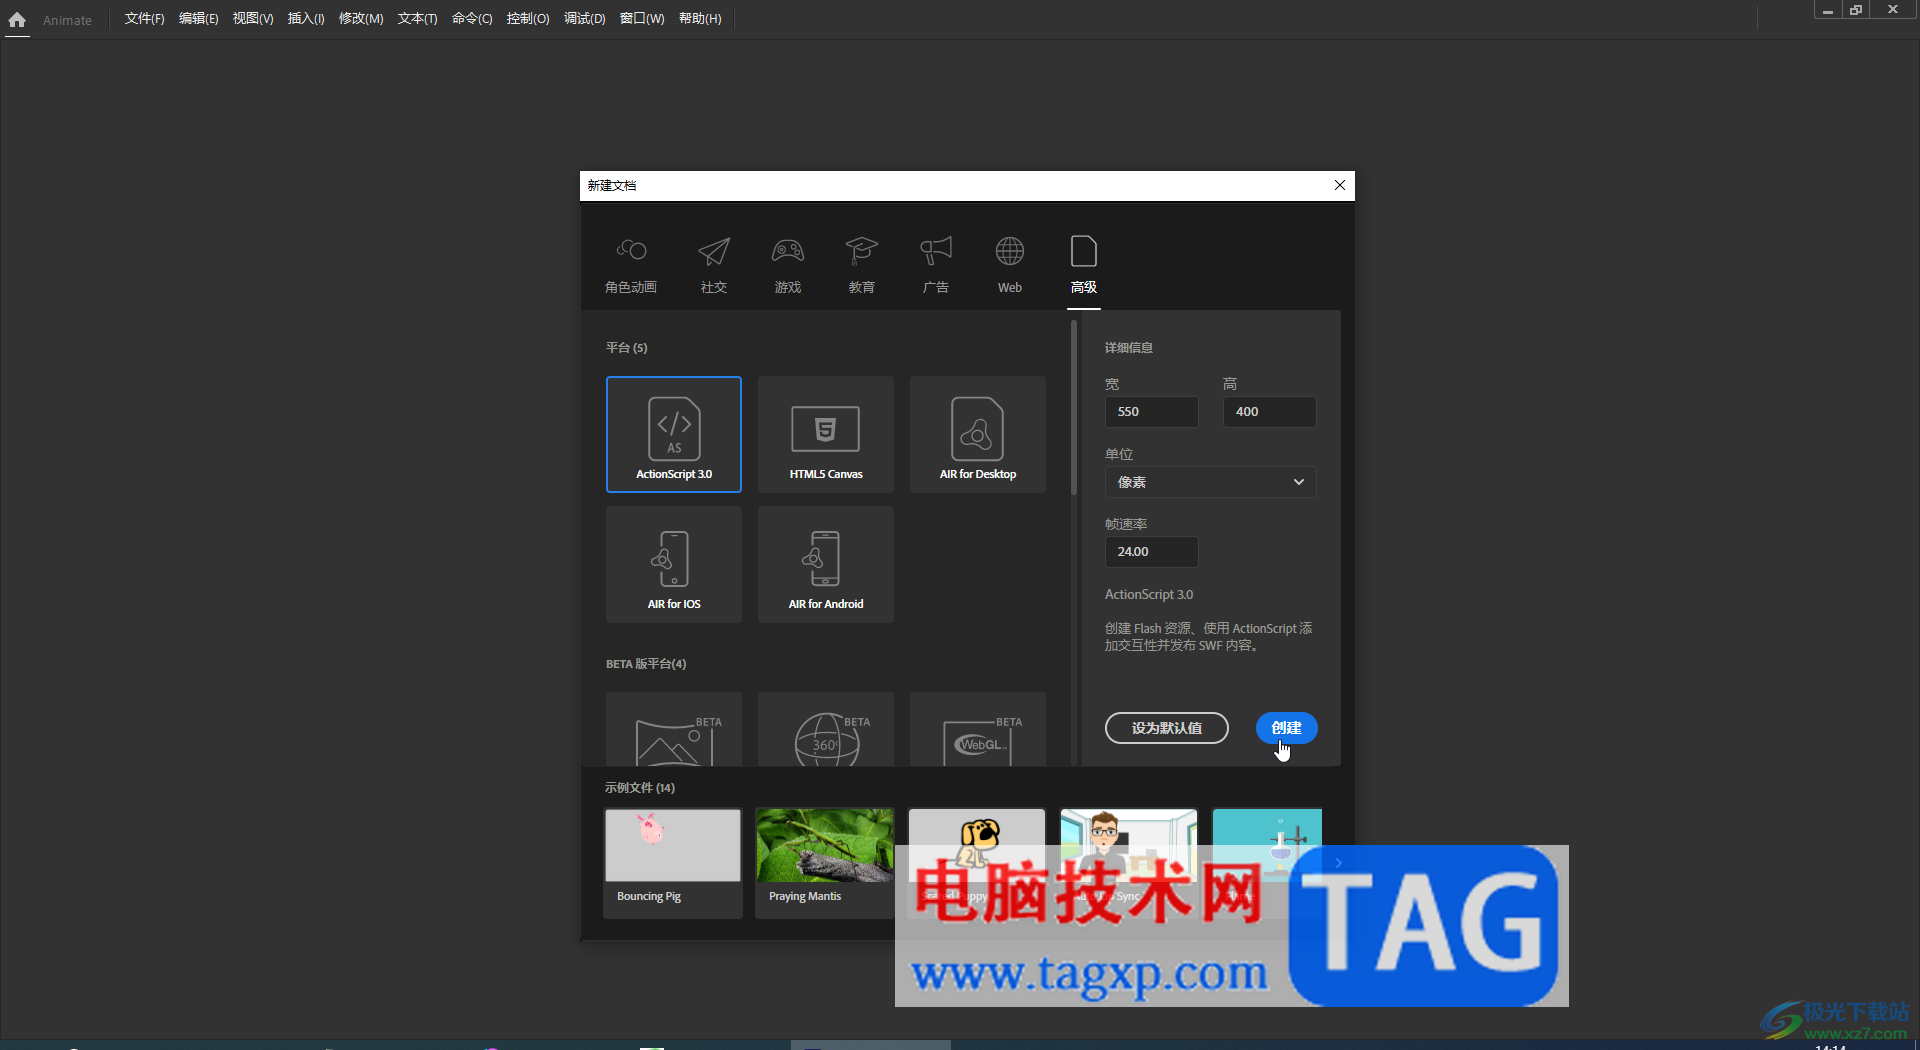Choose the BETA VR 360 platform
This screenshot has width=1920, height=1050.
[x=826, y=729]
